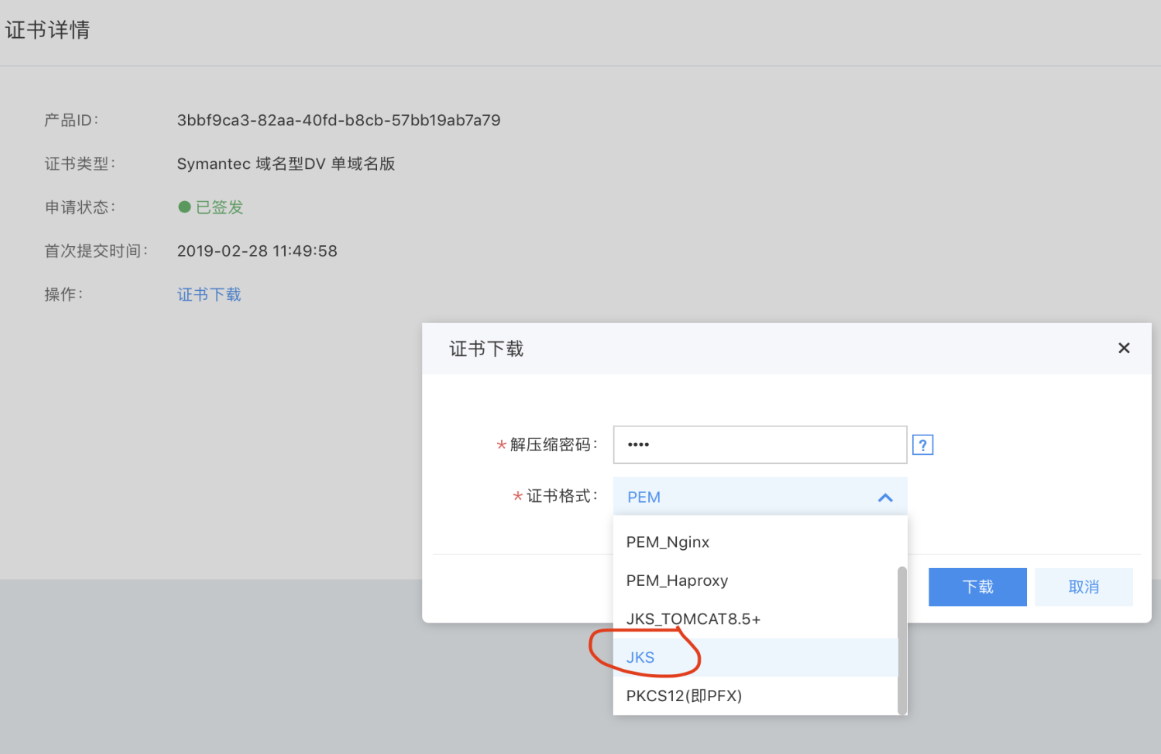Select the circled JKS option
1161x754 pixels.
[x=641, y=658]
